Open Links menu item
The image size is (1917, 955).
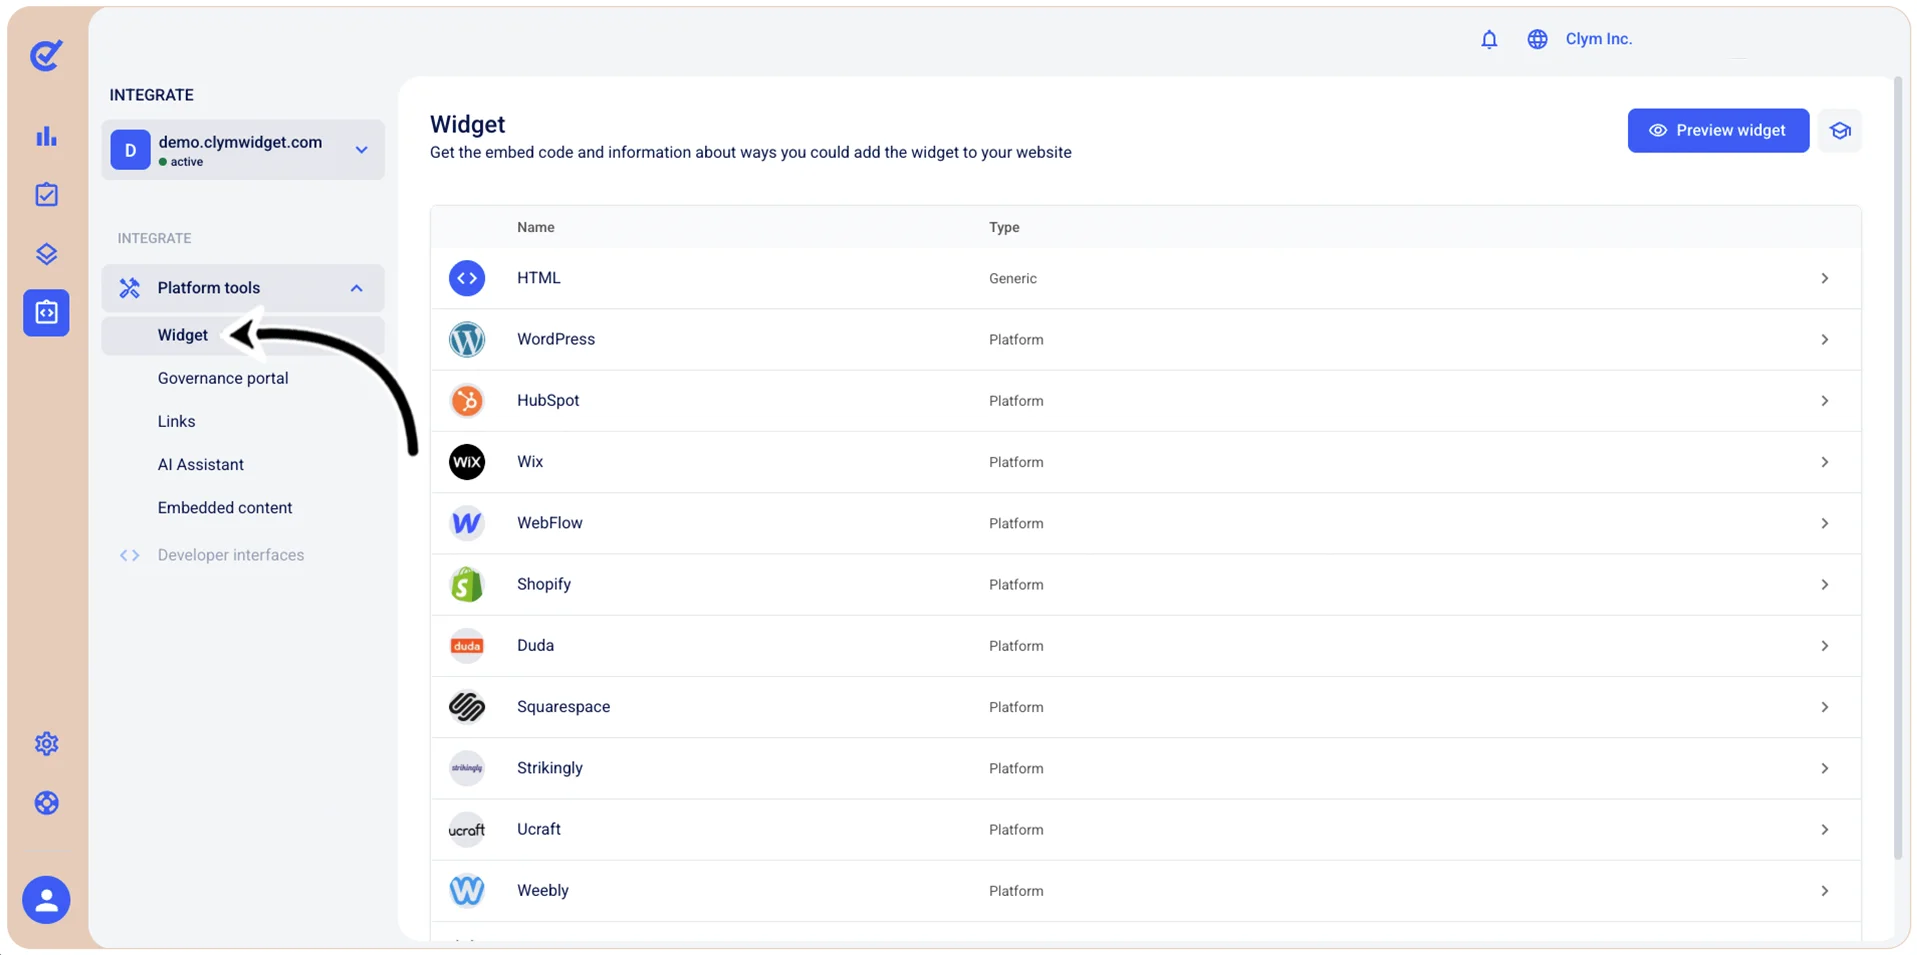(176, 421)
